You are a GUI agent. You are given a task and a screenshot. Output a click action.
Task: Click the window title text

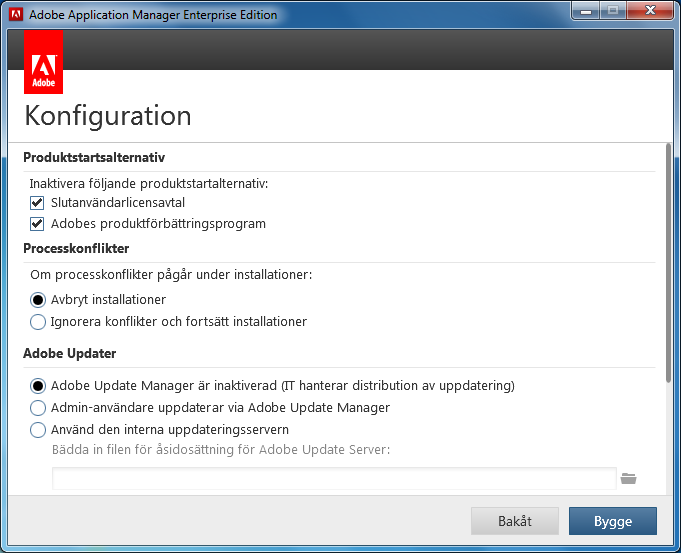(x=153, y=15)
